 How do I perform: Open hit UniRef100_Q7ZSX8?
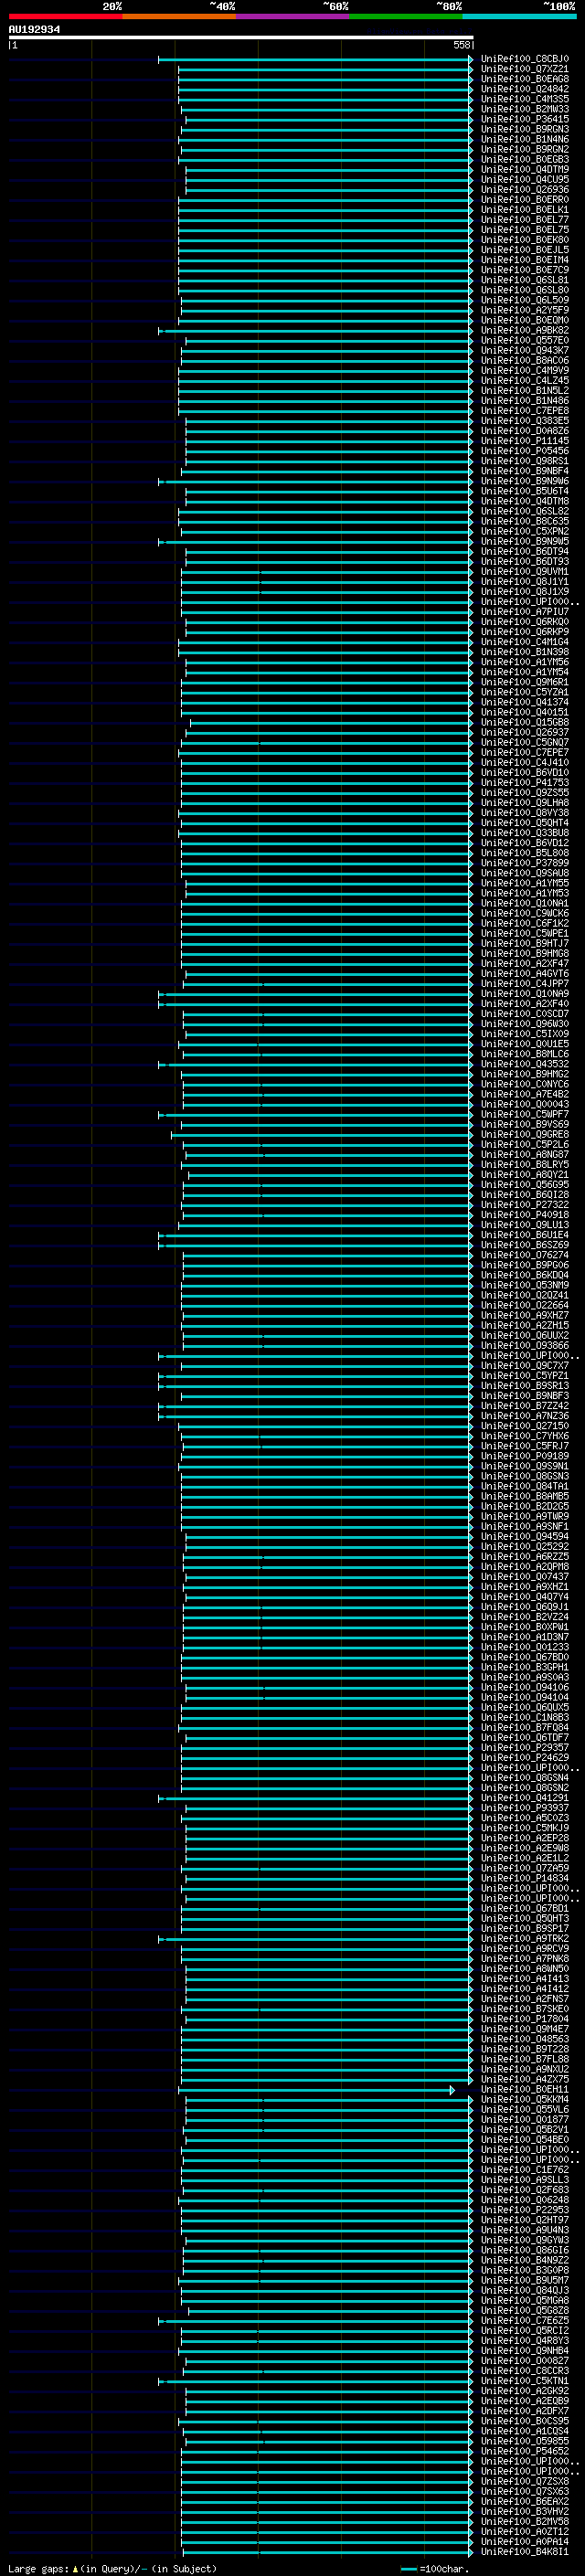(x=524, y=2481)
